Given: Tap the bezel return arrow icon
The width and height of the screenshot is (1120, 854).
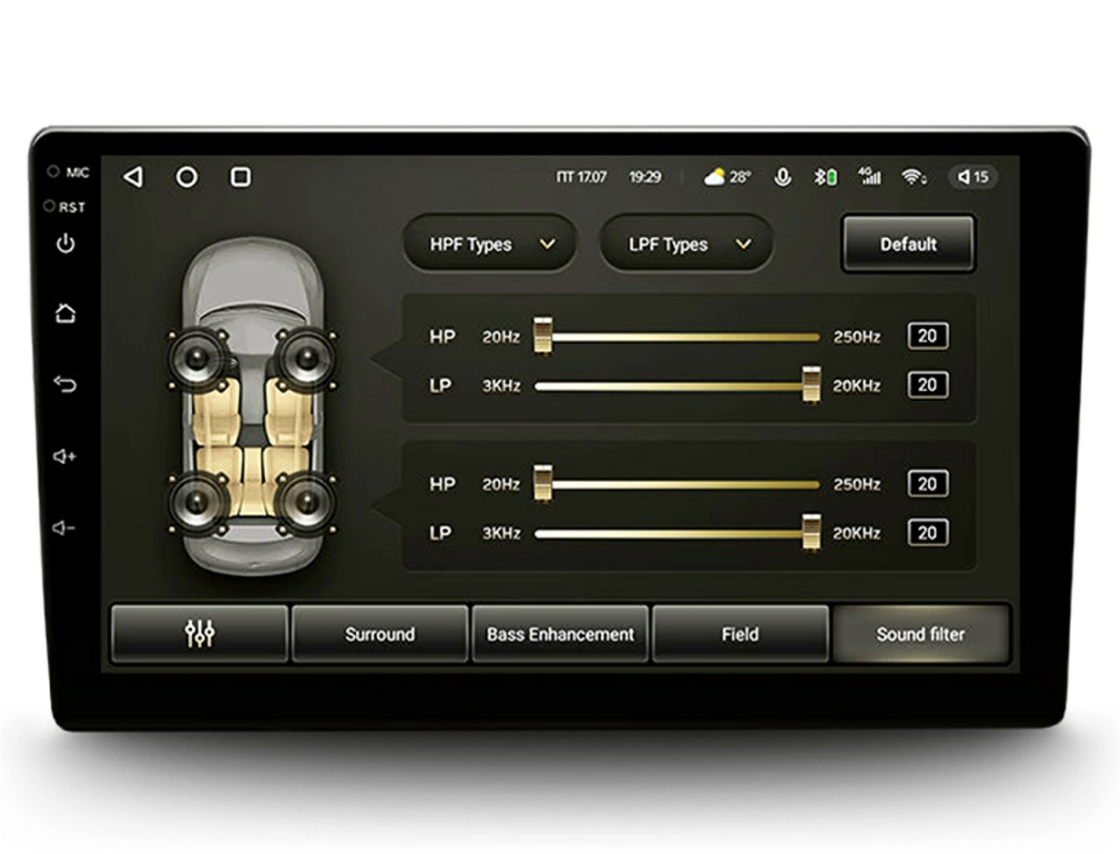Looking at the screenshot, I should (x=65, y=384).
